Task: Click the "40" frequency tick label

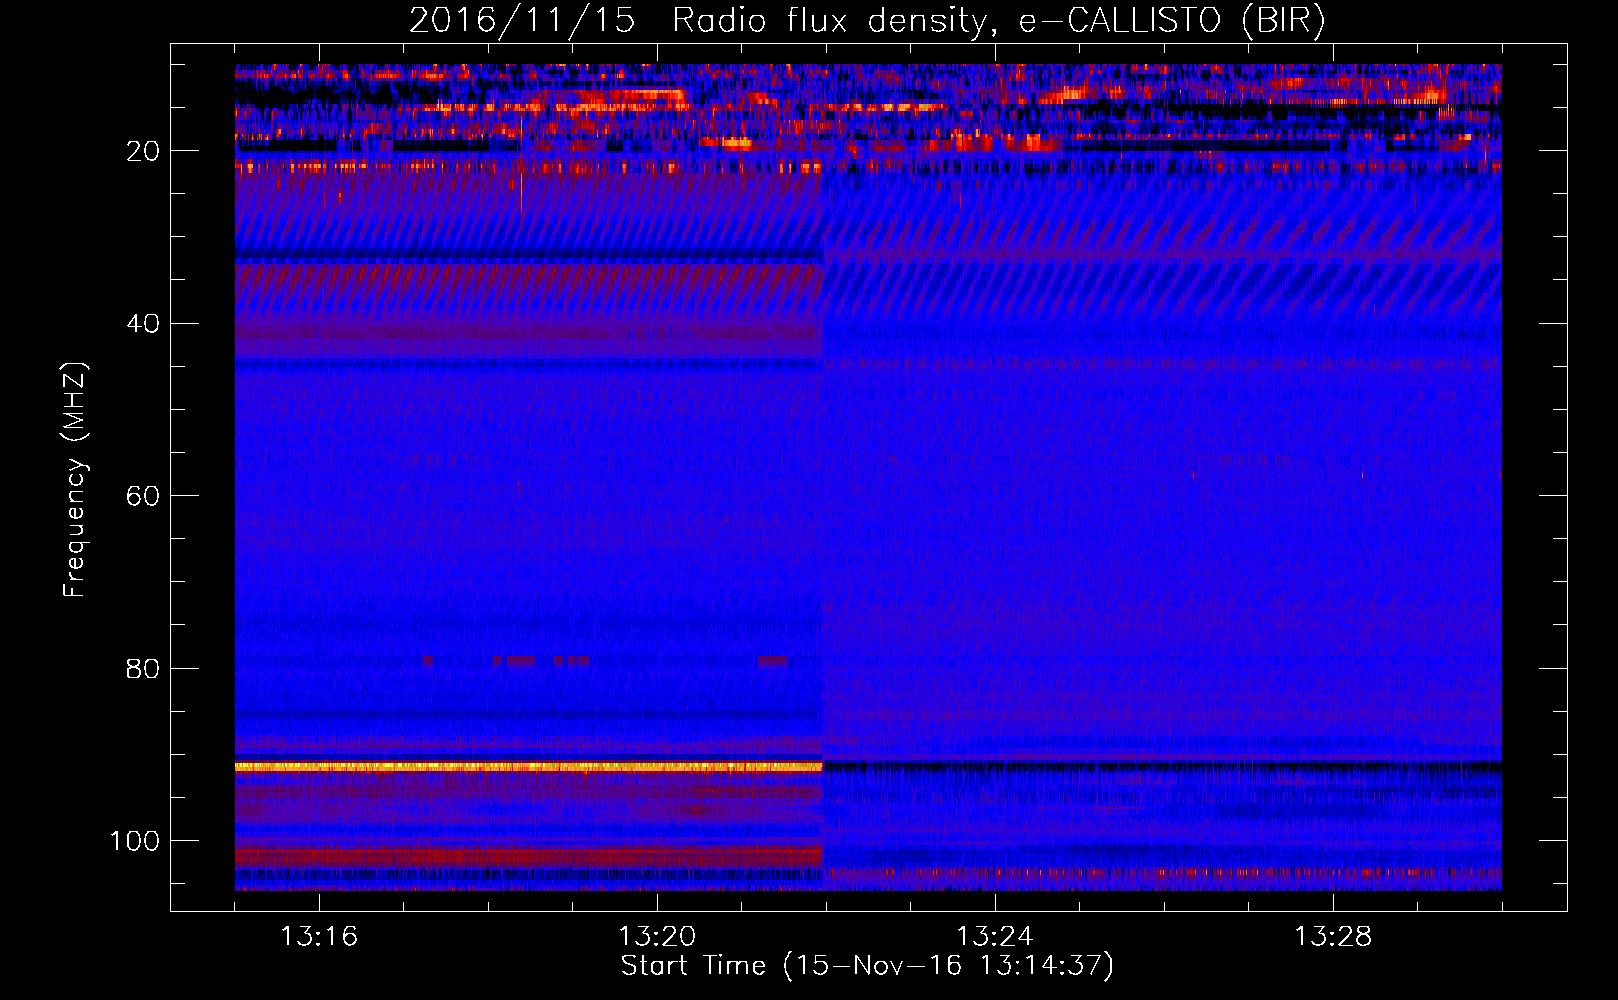Action: [143, 324]
